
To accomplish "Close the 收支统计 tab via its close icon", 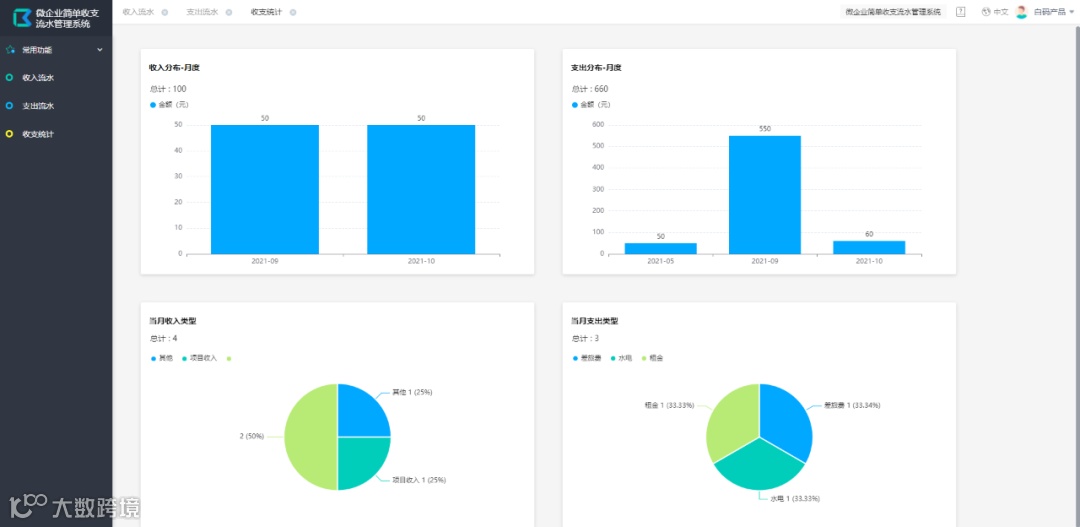I will tap(293, 12).
